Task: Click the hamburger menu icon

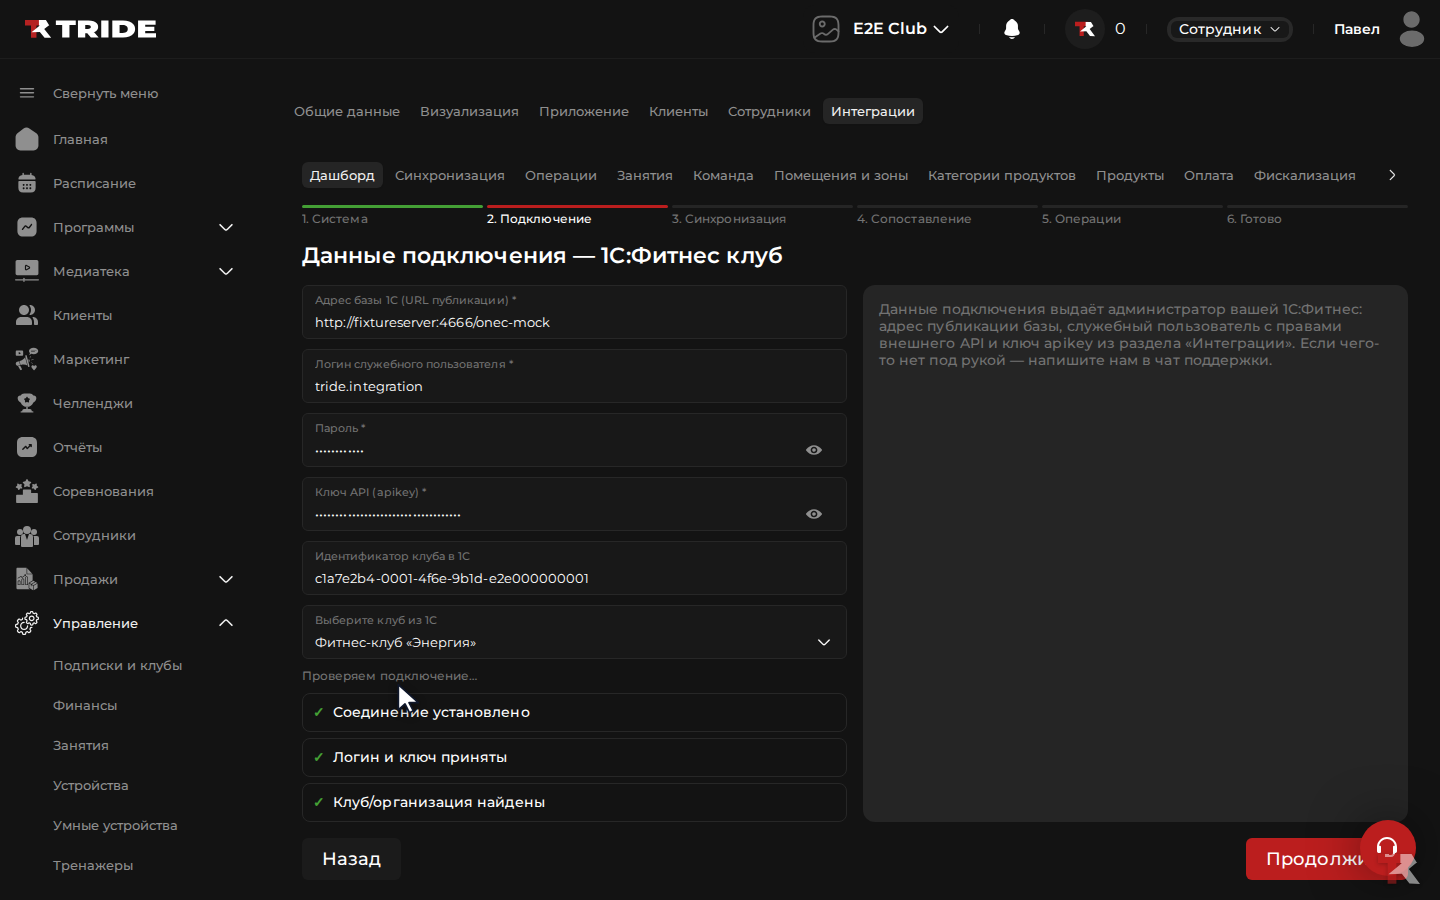Action: (27, 93)
